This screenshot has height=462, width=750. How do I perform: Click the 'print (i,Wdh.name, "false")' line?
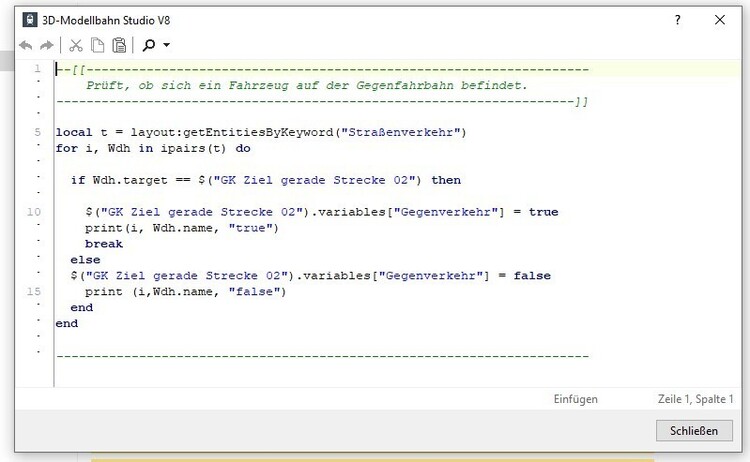click(x=186, y=292)
